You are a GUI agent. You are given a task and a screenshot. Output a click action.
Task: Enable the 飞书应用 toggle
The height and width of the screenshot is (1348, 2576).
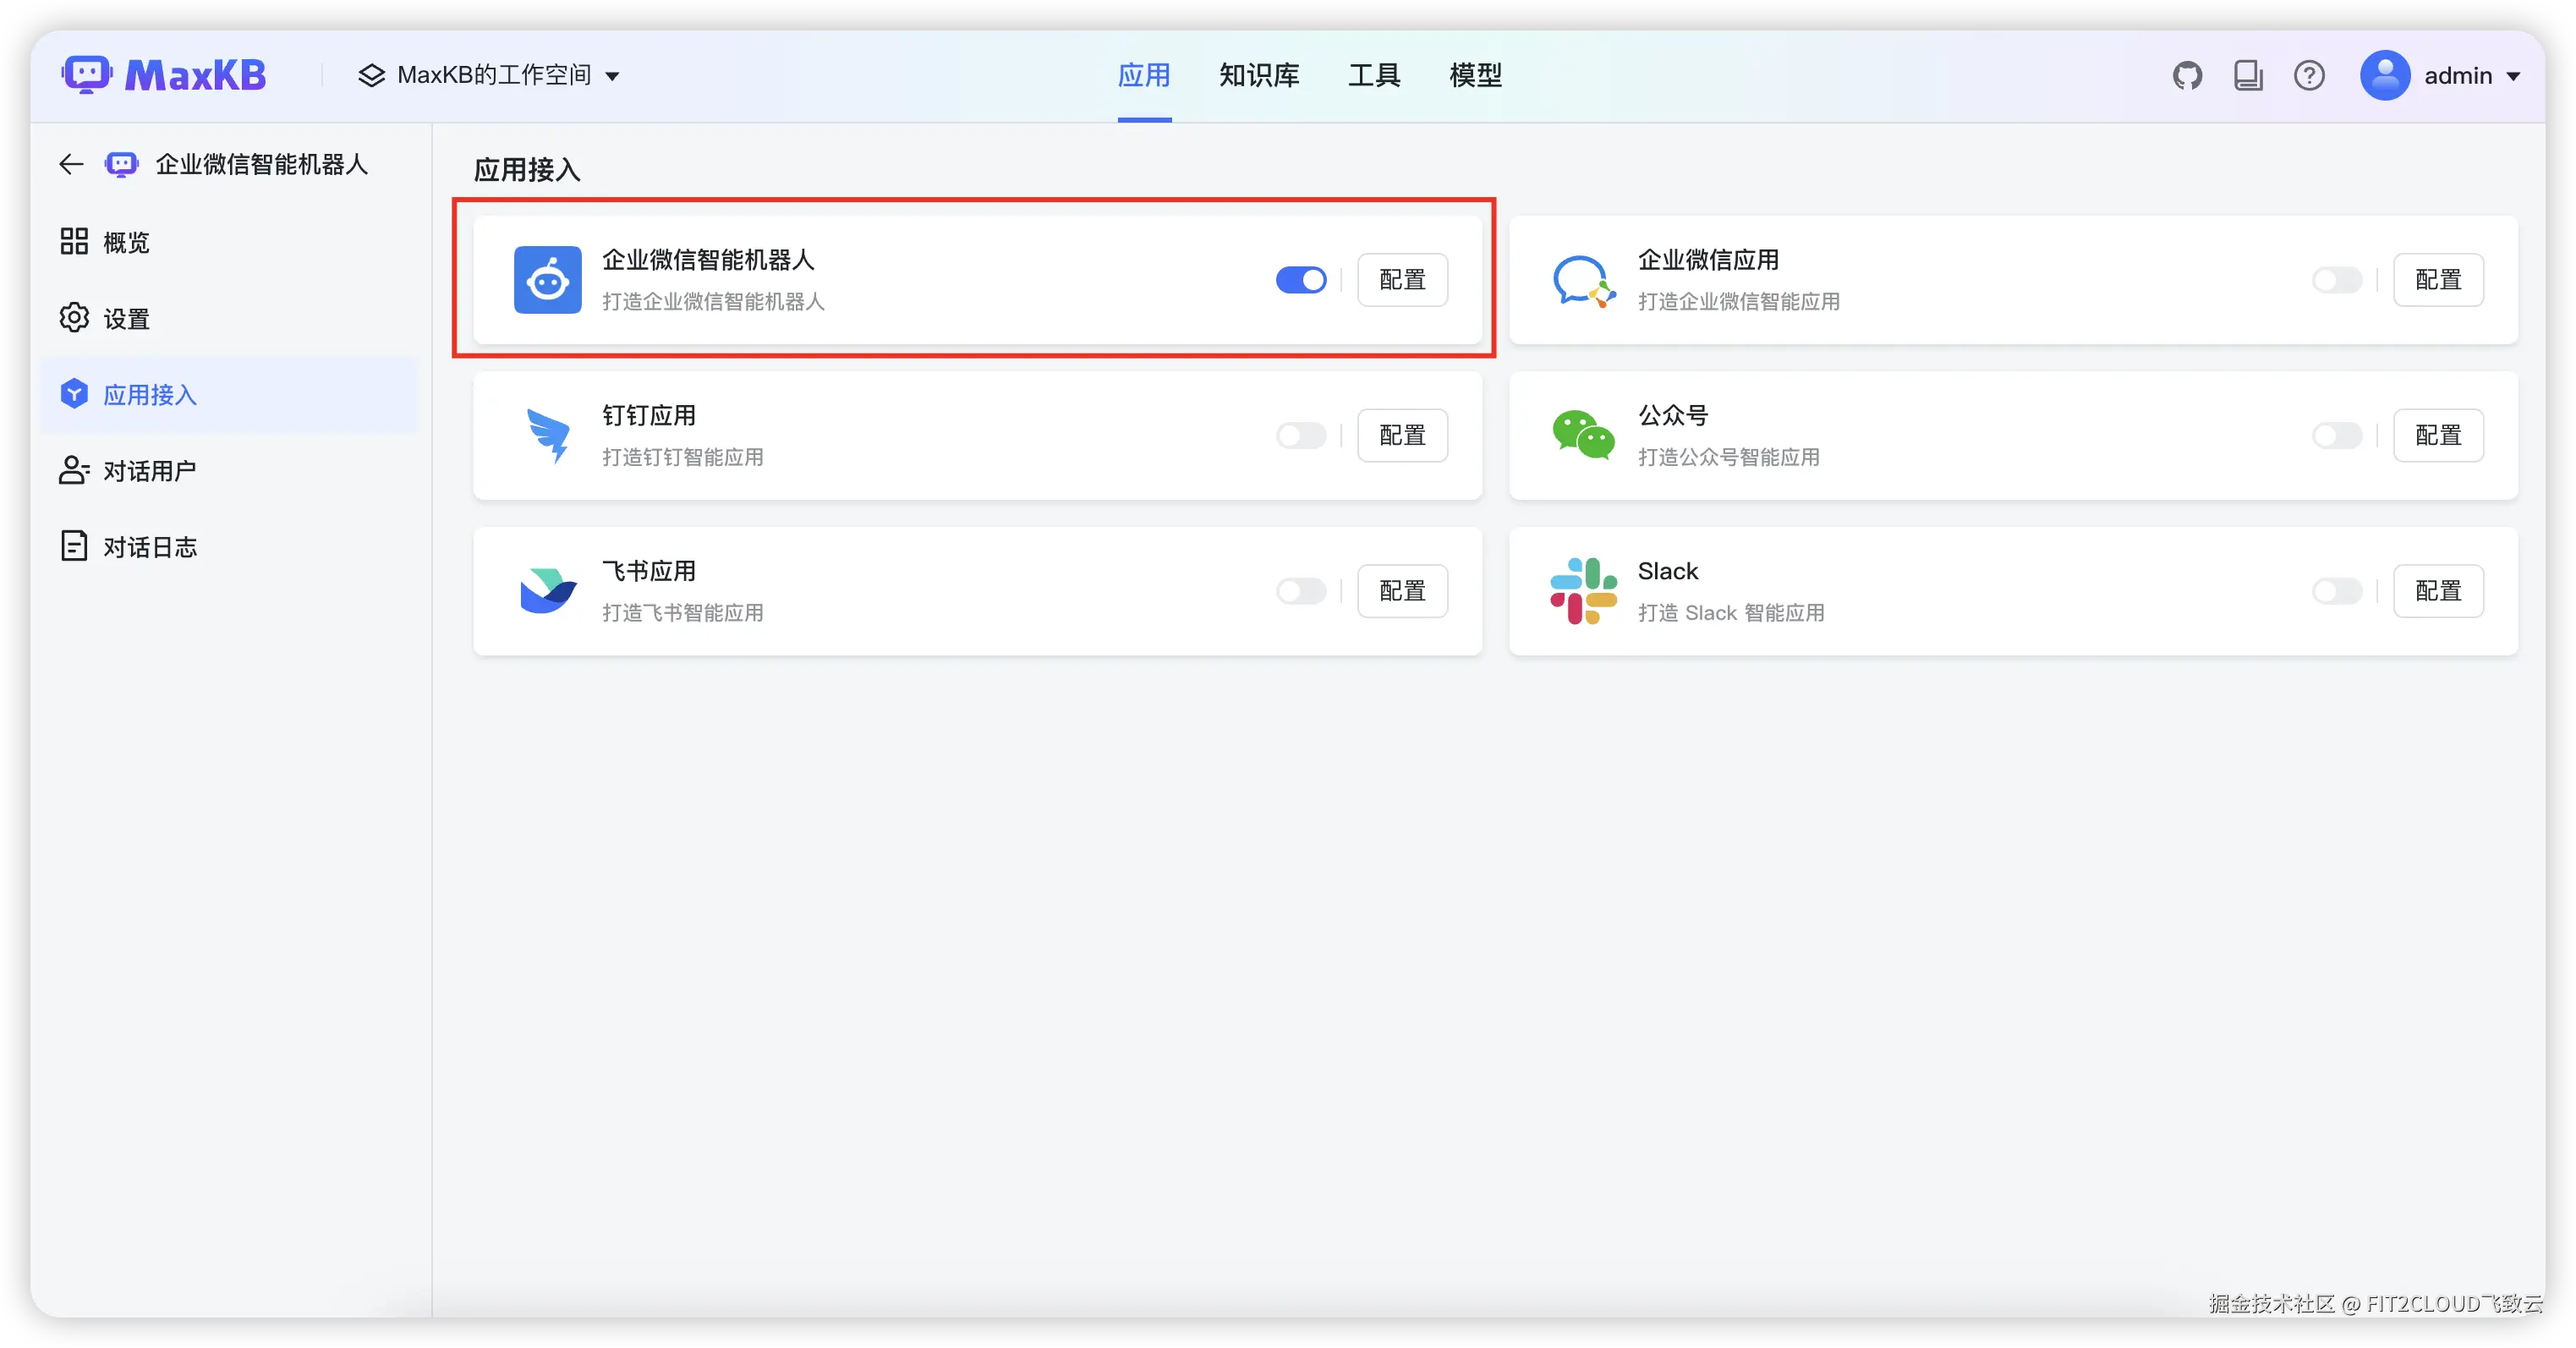tap(1301, 591)
